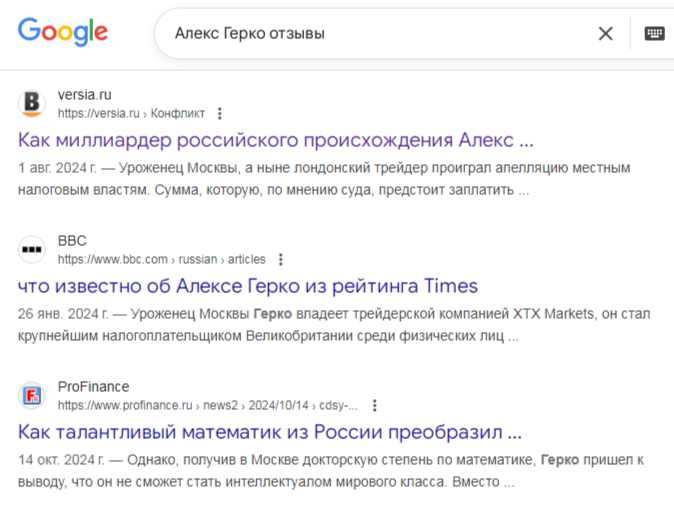Image resolution: width=674 pixels, height=513 pixels.
Task: Open the "Как миллиардер российского происхождения Алекс" result
Action: click(x=275, y=139)
